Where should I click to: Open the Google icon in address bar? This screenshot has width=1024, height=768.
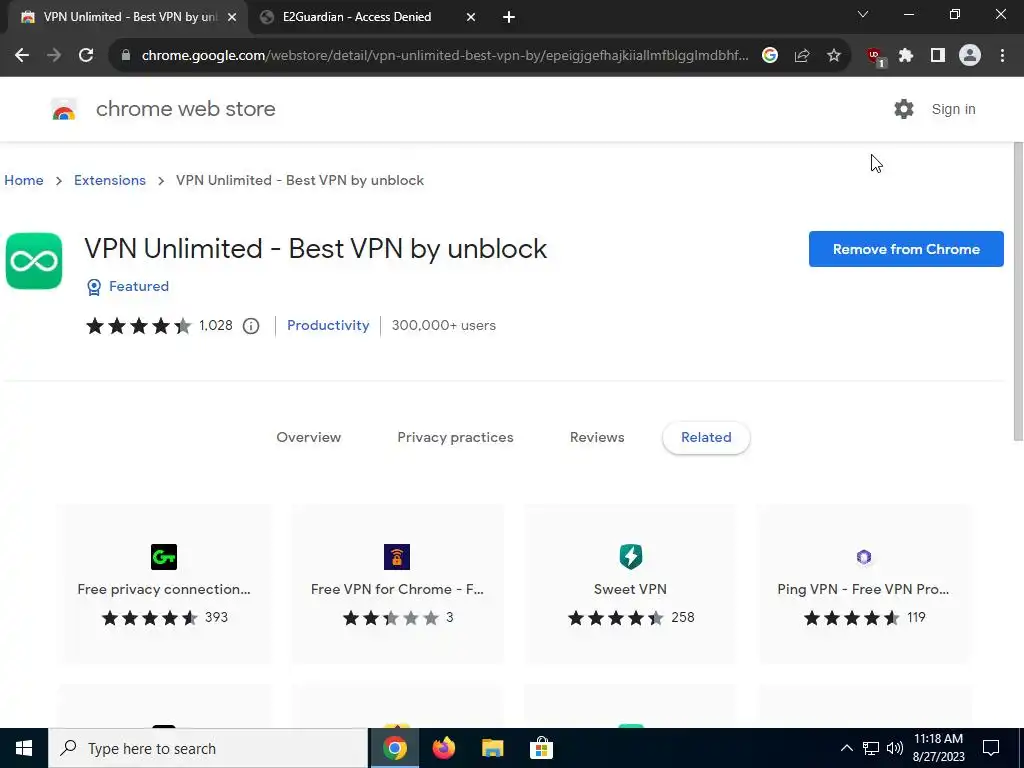[x=770, y=56]
